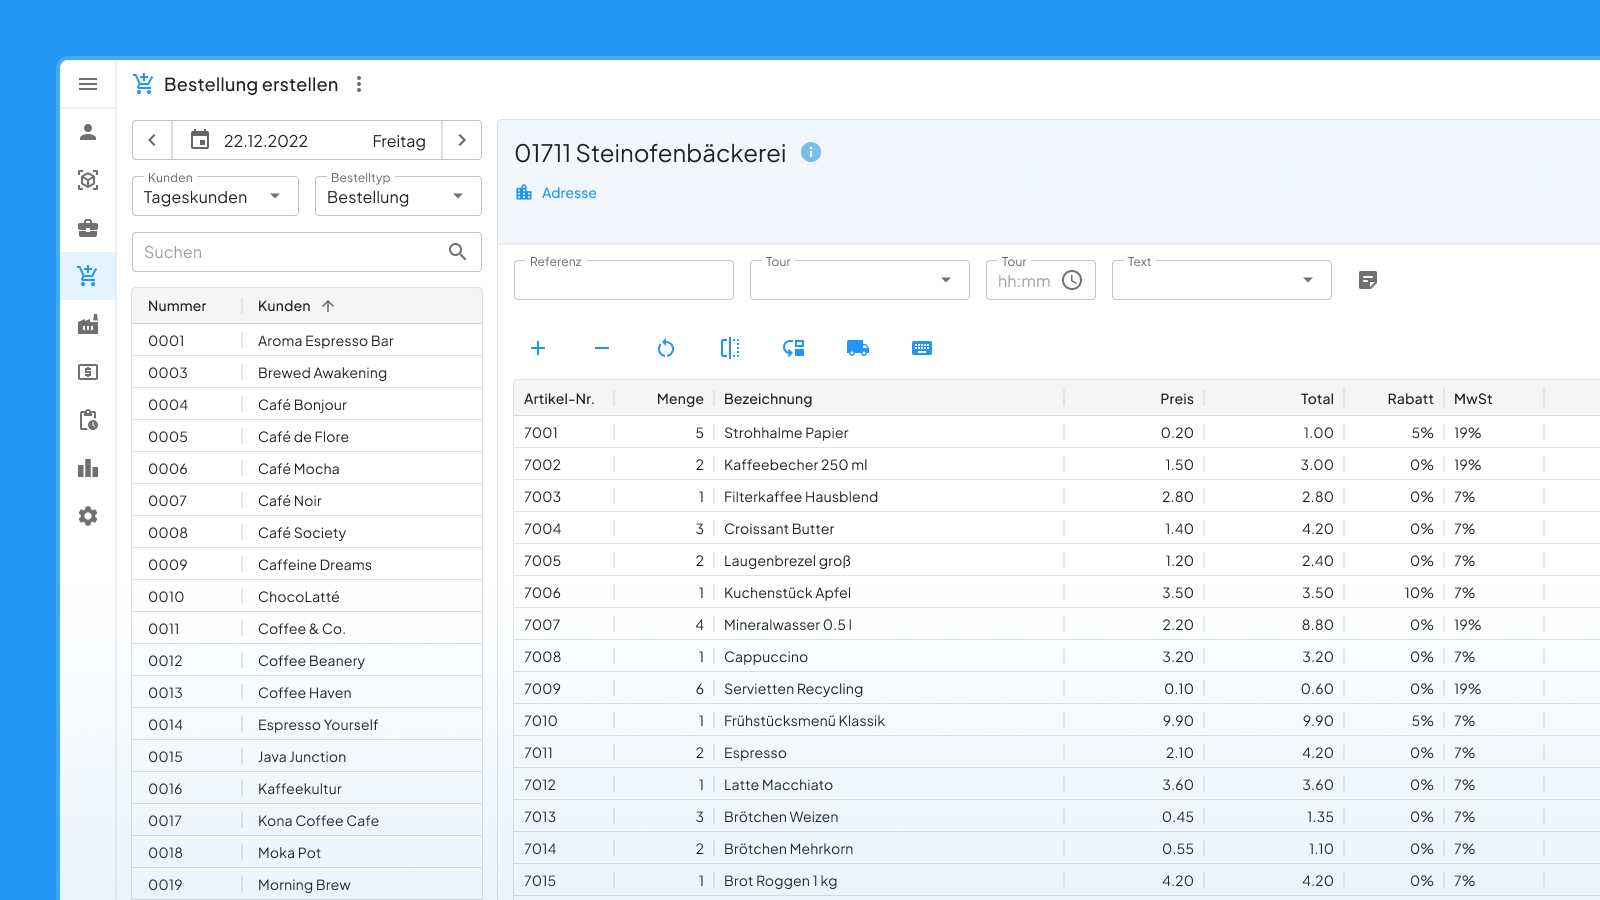
Task: Open the production factory sidebar icon
Action: pyautogui.click(x=88, y=324)
